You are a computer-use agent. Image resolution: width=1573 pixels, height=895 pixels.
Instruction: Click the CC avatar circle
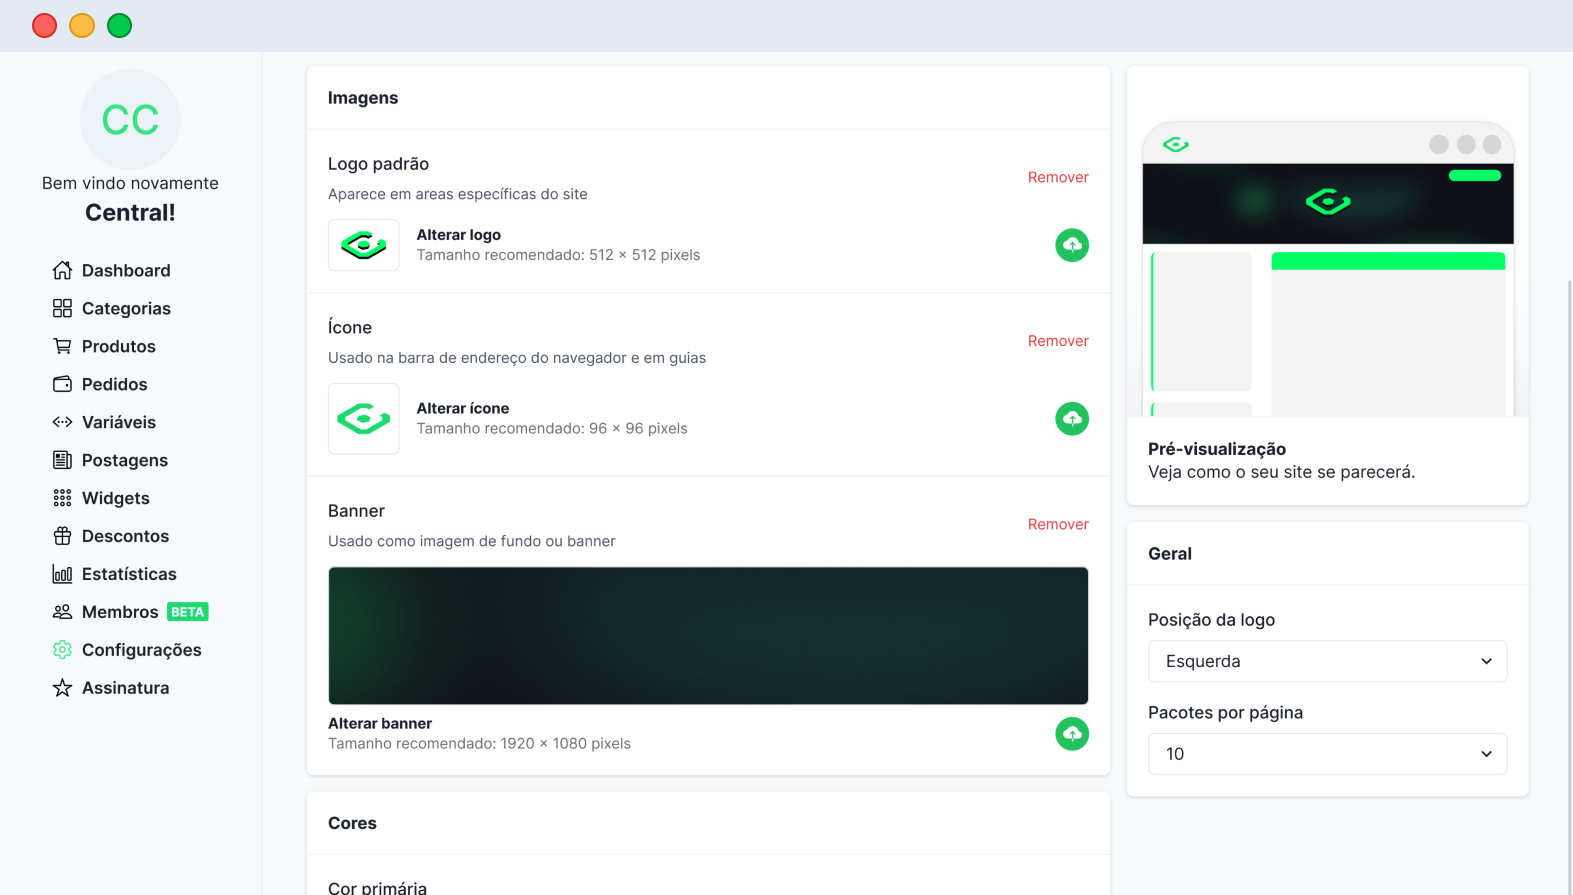point(130,120)
